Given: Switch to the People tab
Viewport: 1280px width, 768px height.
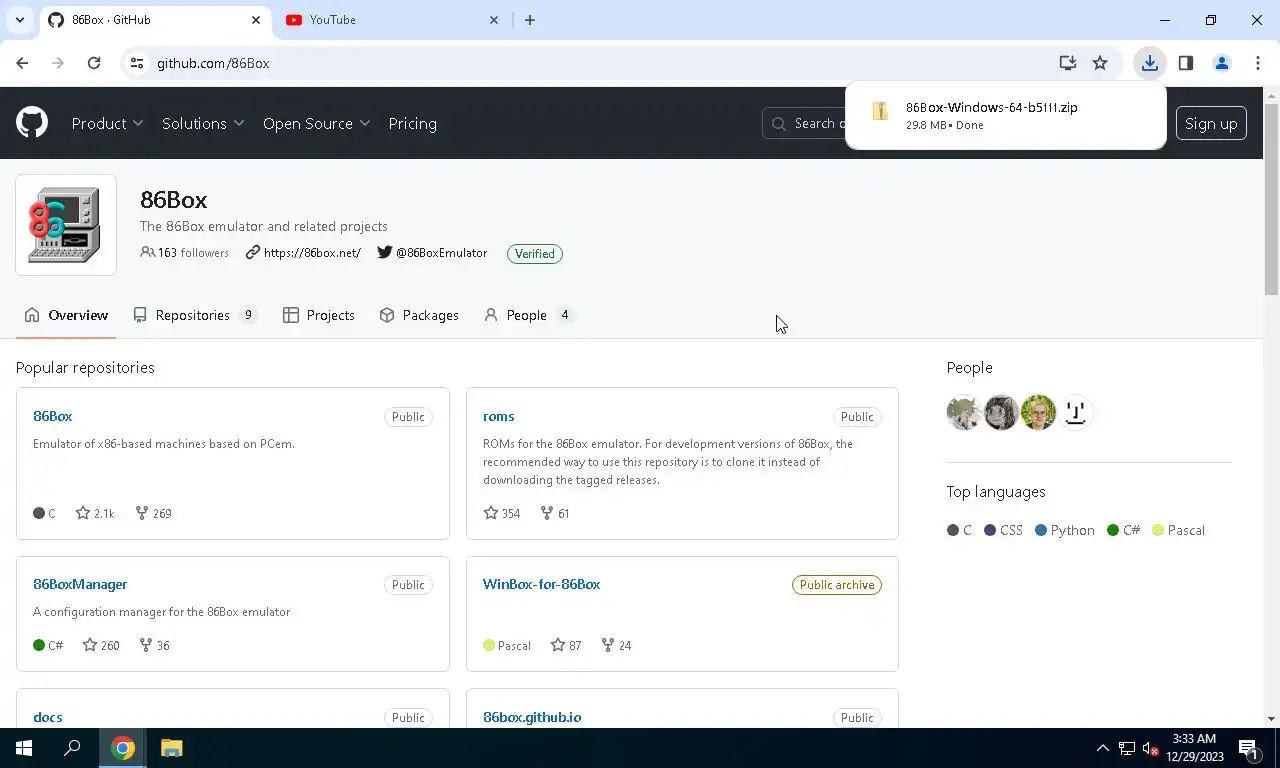Looking at the screenshot, I should 528,315.
